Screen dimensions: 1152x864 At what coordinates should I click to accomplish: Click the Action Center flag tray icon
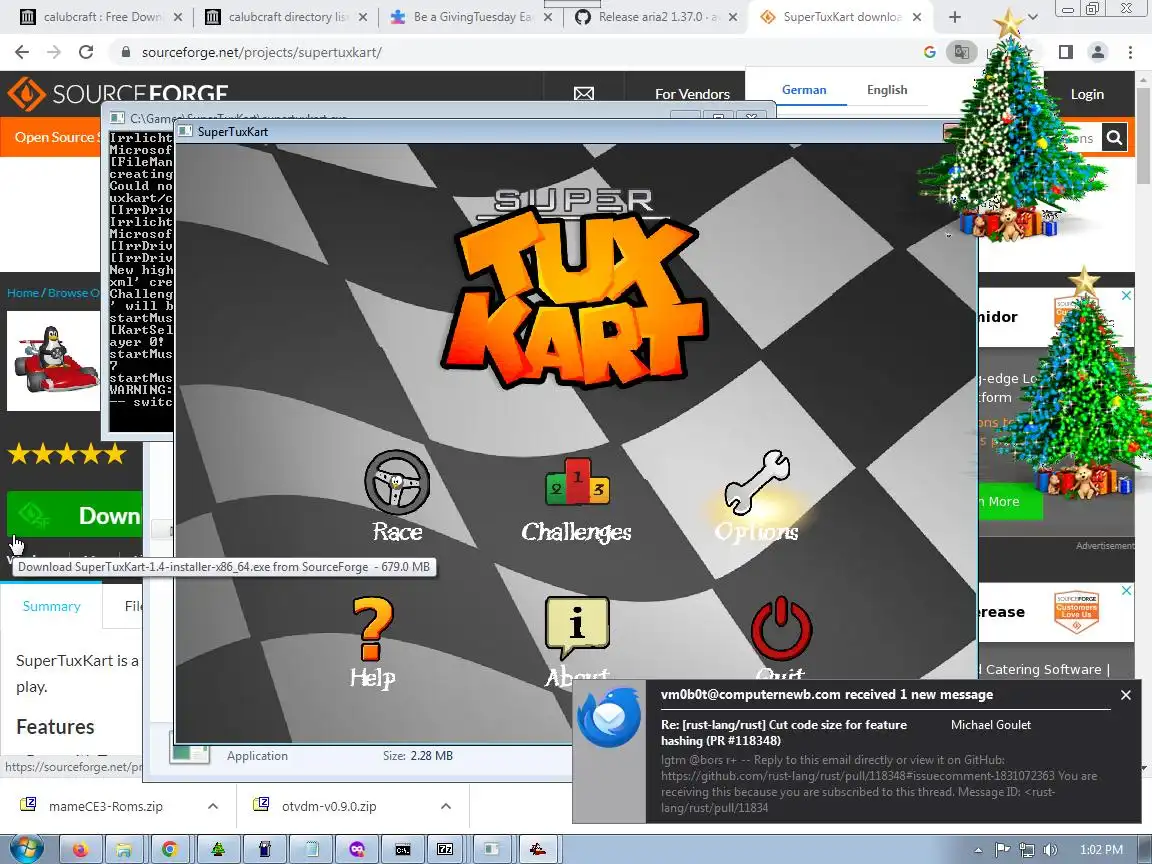pos(1002,849)
